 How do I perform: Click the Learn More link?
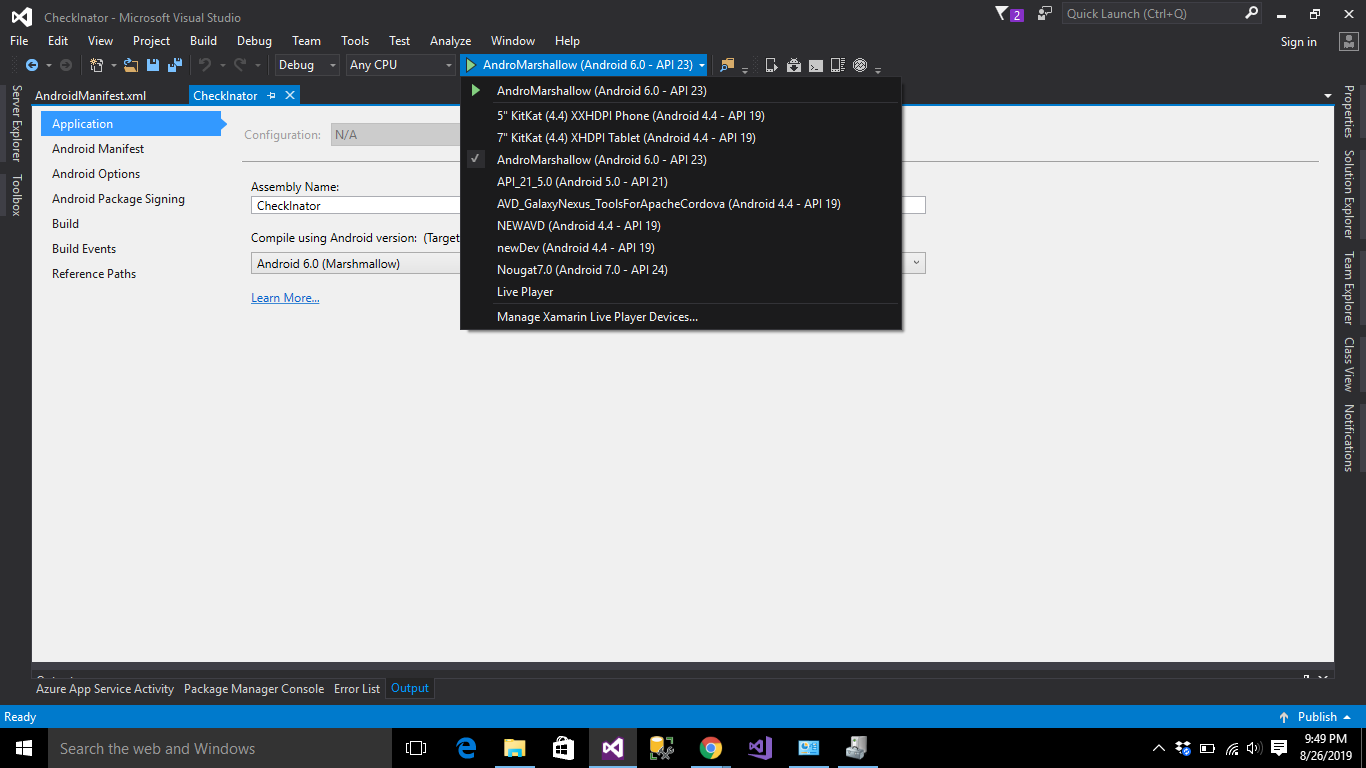click(285, 298)
